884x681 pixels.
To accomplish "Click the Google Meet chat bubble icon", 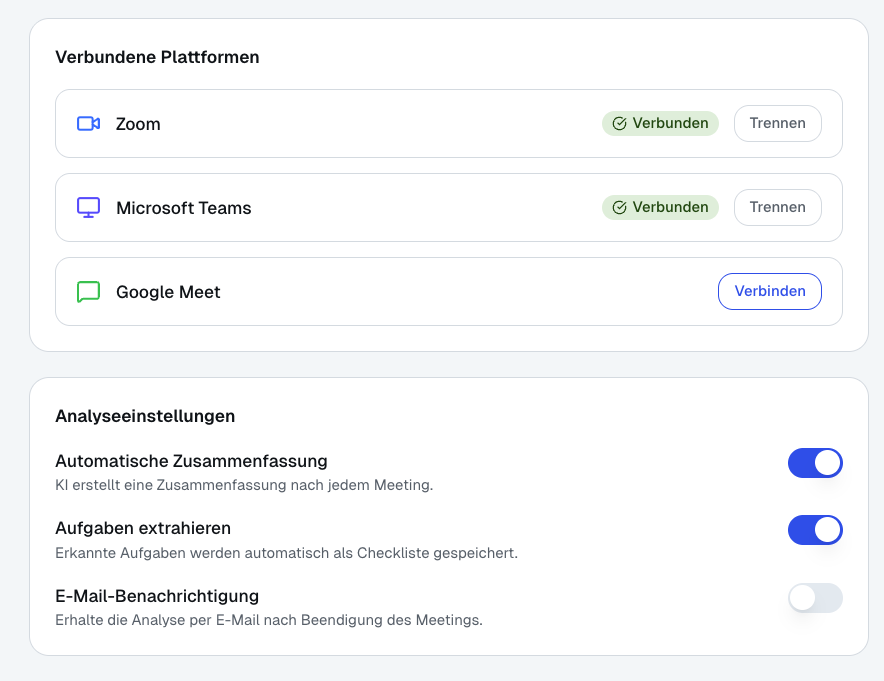I will (88, 291).
